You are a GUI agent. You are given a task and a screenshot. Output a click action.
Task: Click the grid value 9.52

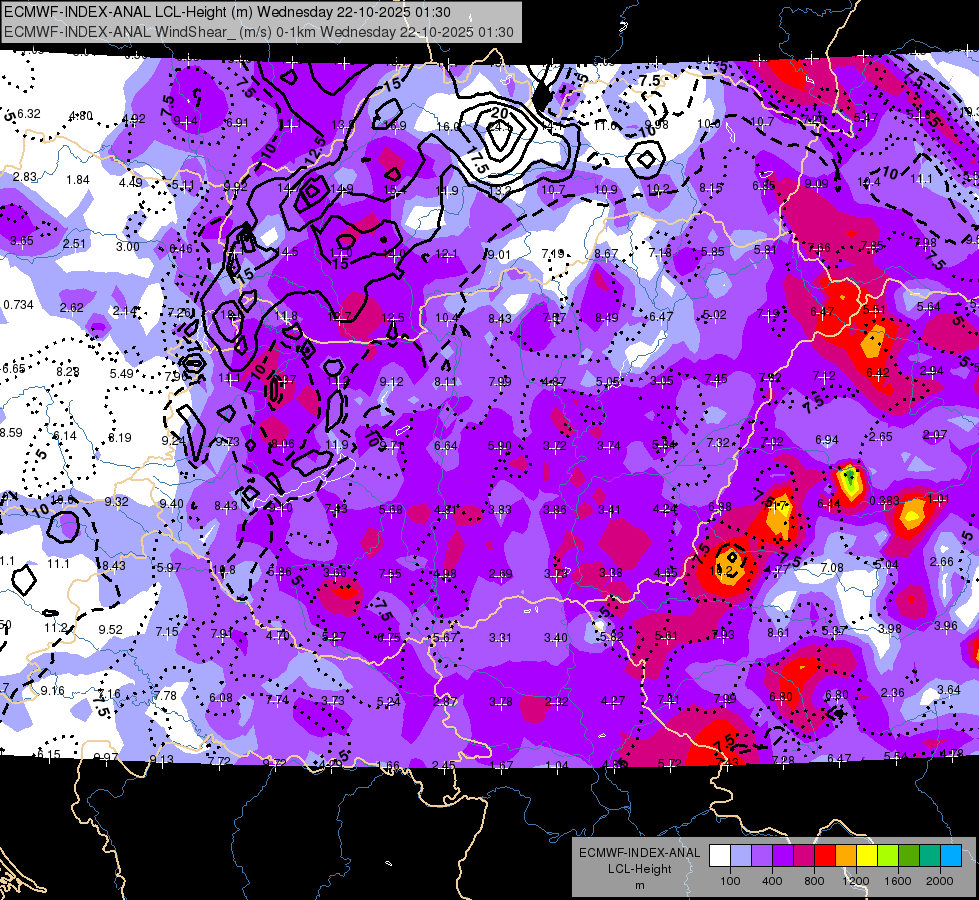coord(111,630)
